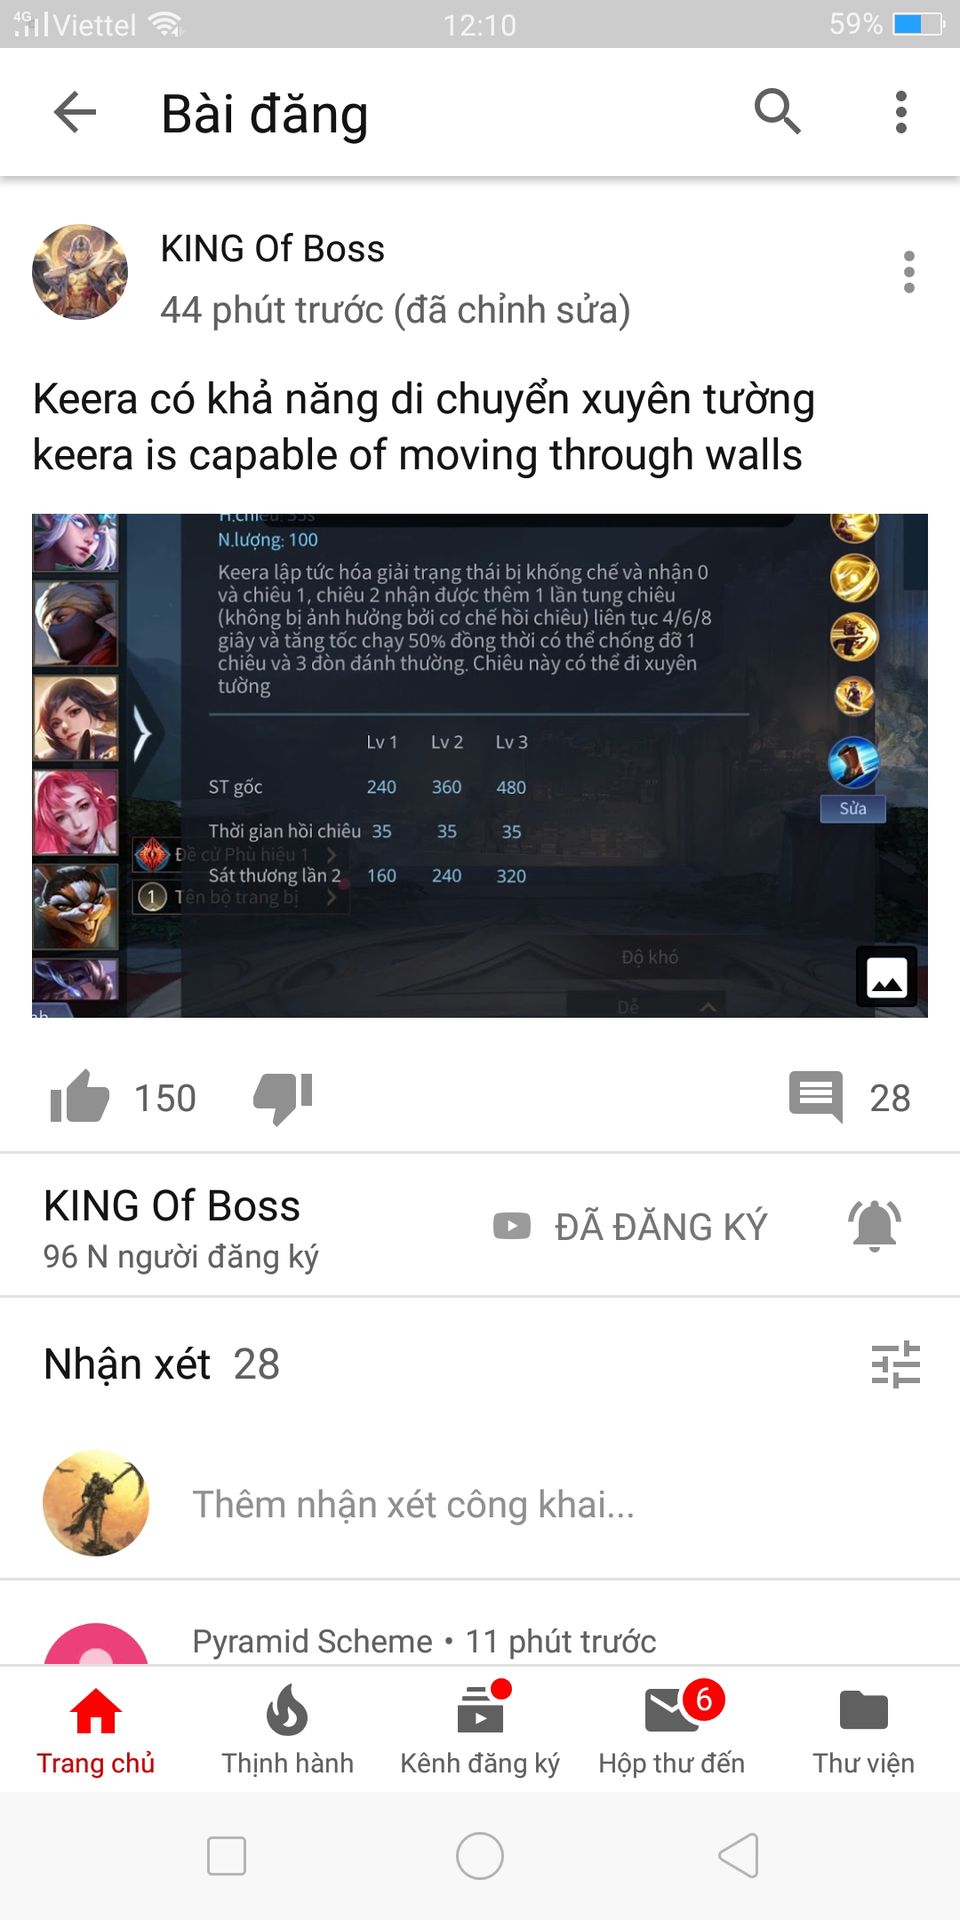Toggle the notification bell for KING Of Boss

[x=874, y=1225]
